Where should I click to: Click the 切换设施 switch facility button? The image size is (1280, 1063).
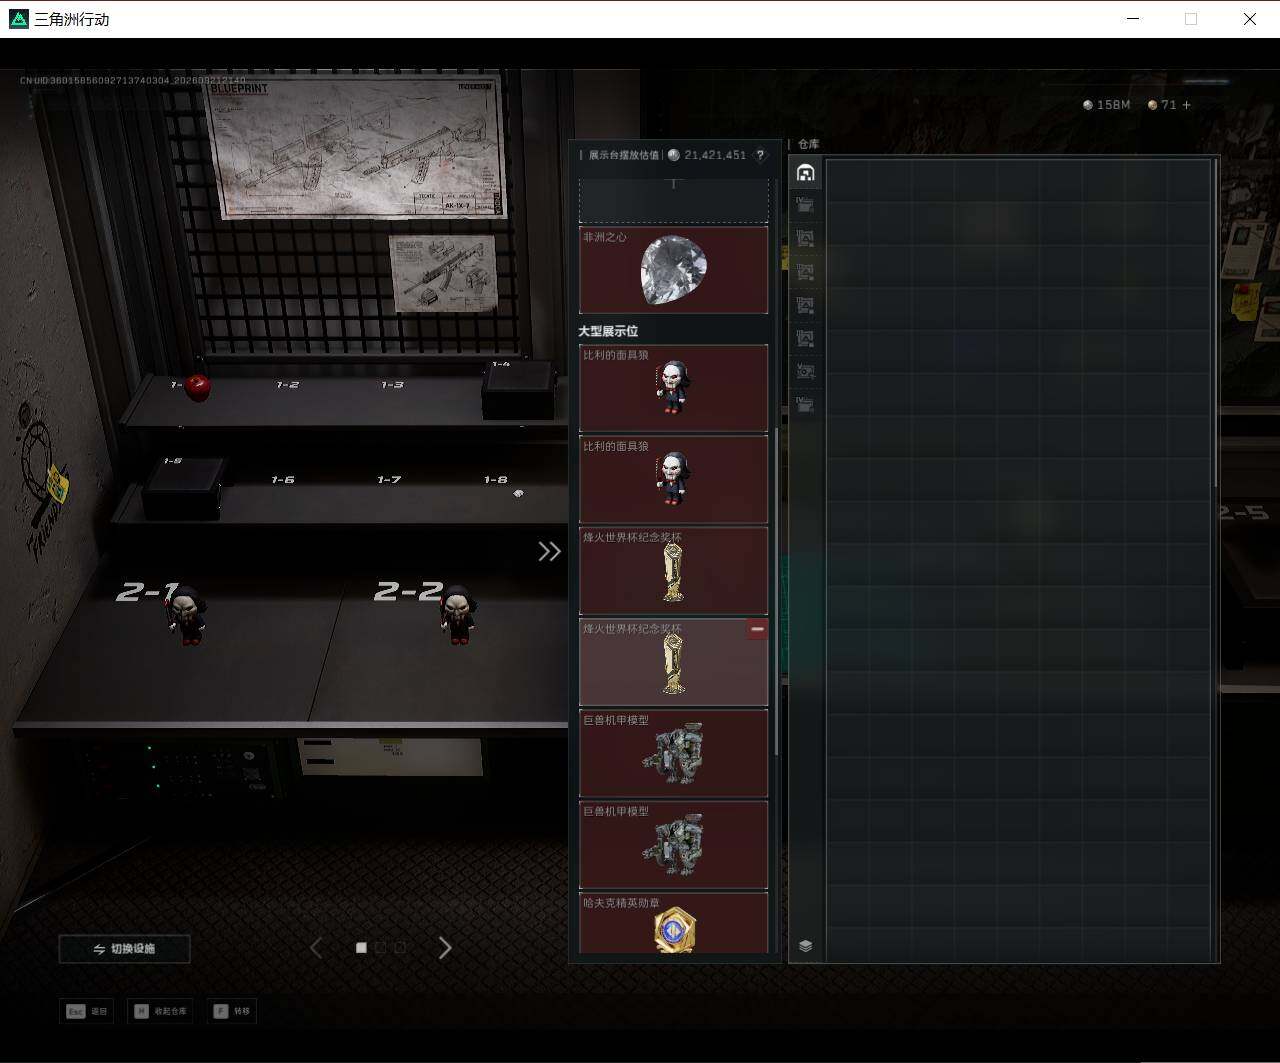(x=125, y=949)
